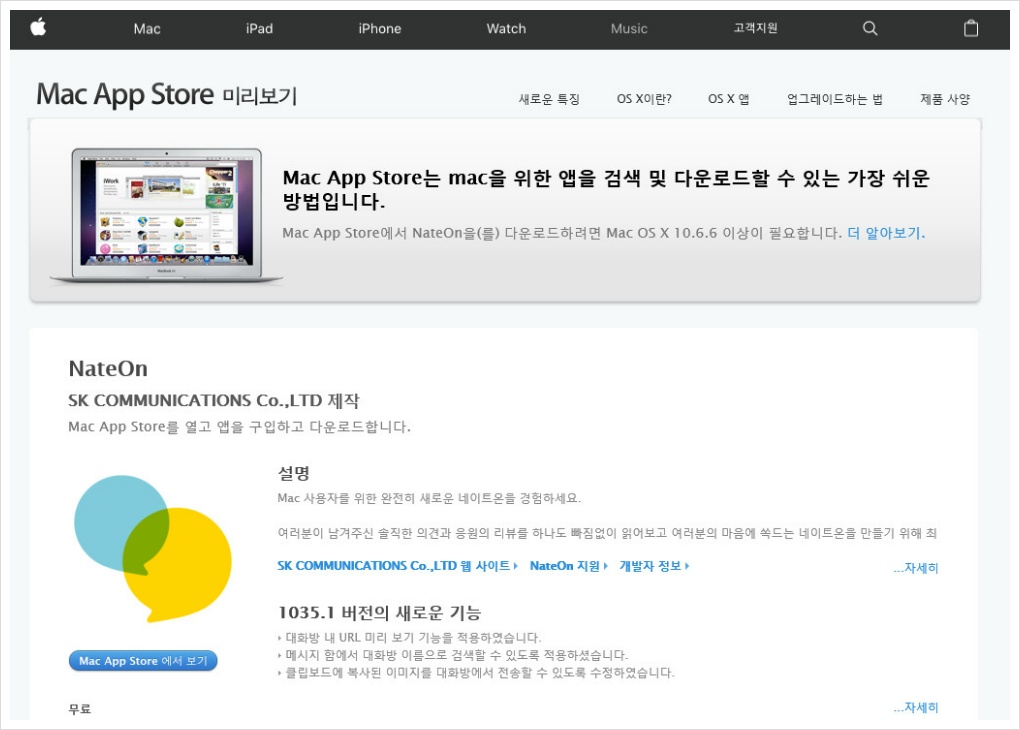Open the 고객지원 menu item
This screenshot has width=1020, height=730.
755,28
